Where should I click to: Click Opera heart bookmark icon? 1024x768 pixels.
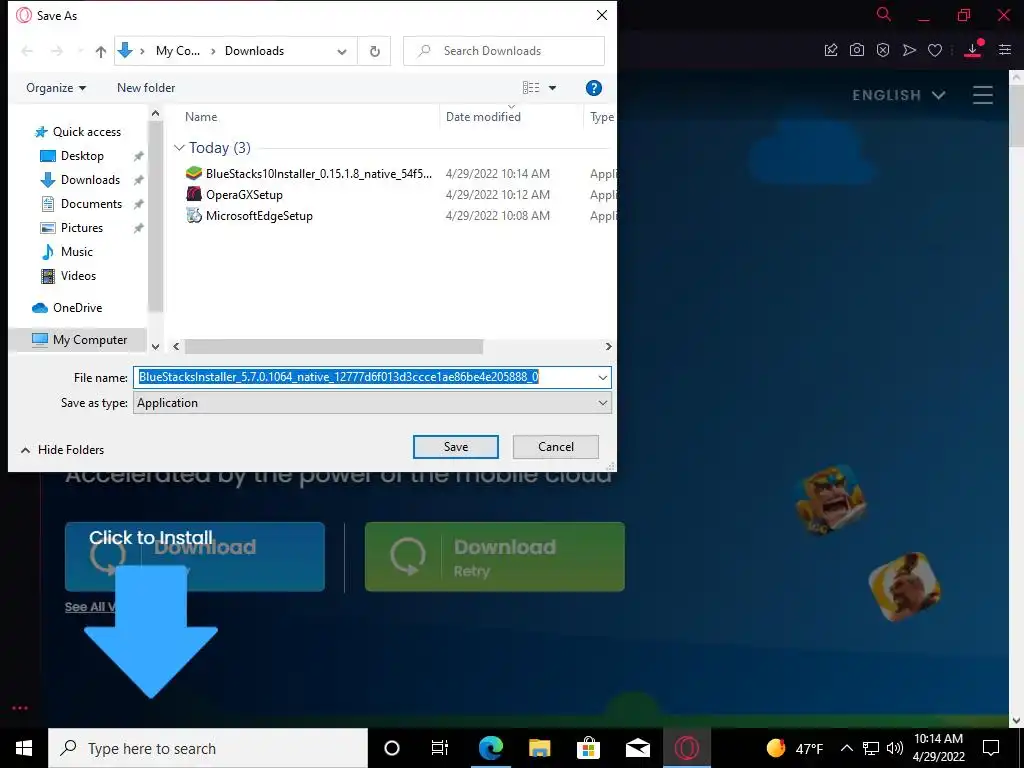pyautogui.click(x=935, y=50)
